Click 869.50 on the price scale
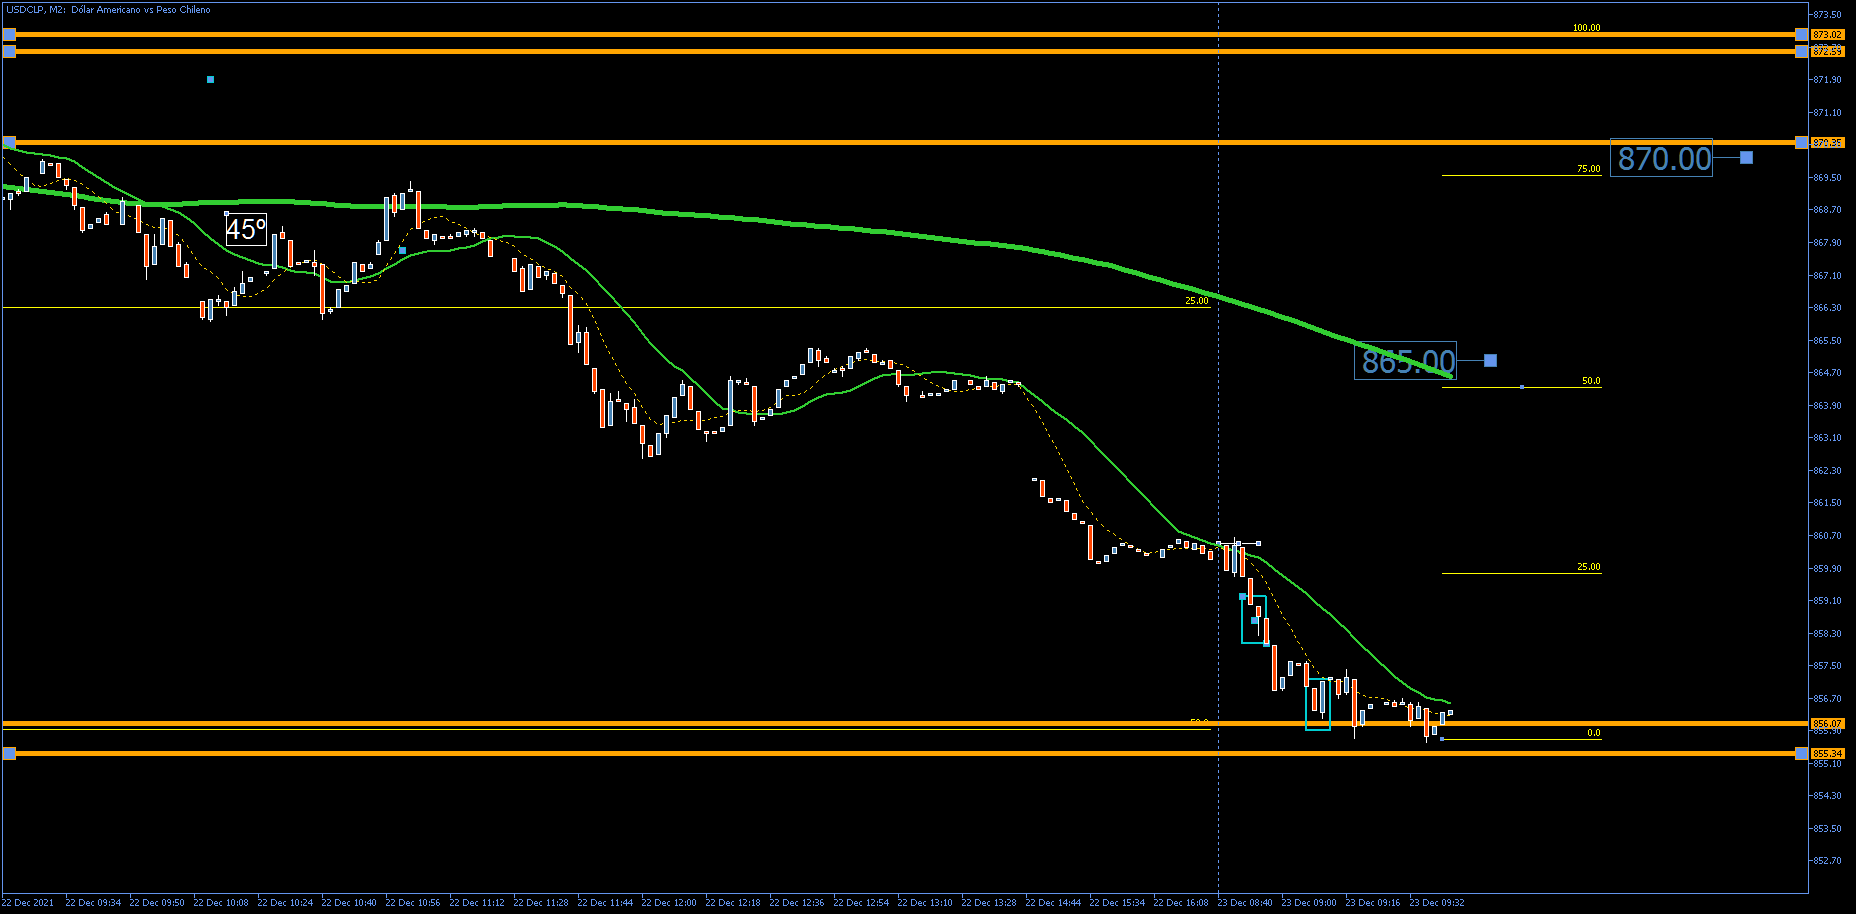This screenshot has width=1856, height=914. tap(1827, 178)
